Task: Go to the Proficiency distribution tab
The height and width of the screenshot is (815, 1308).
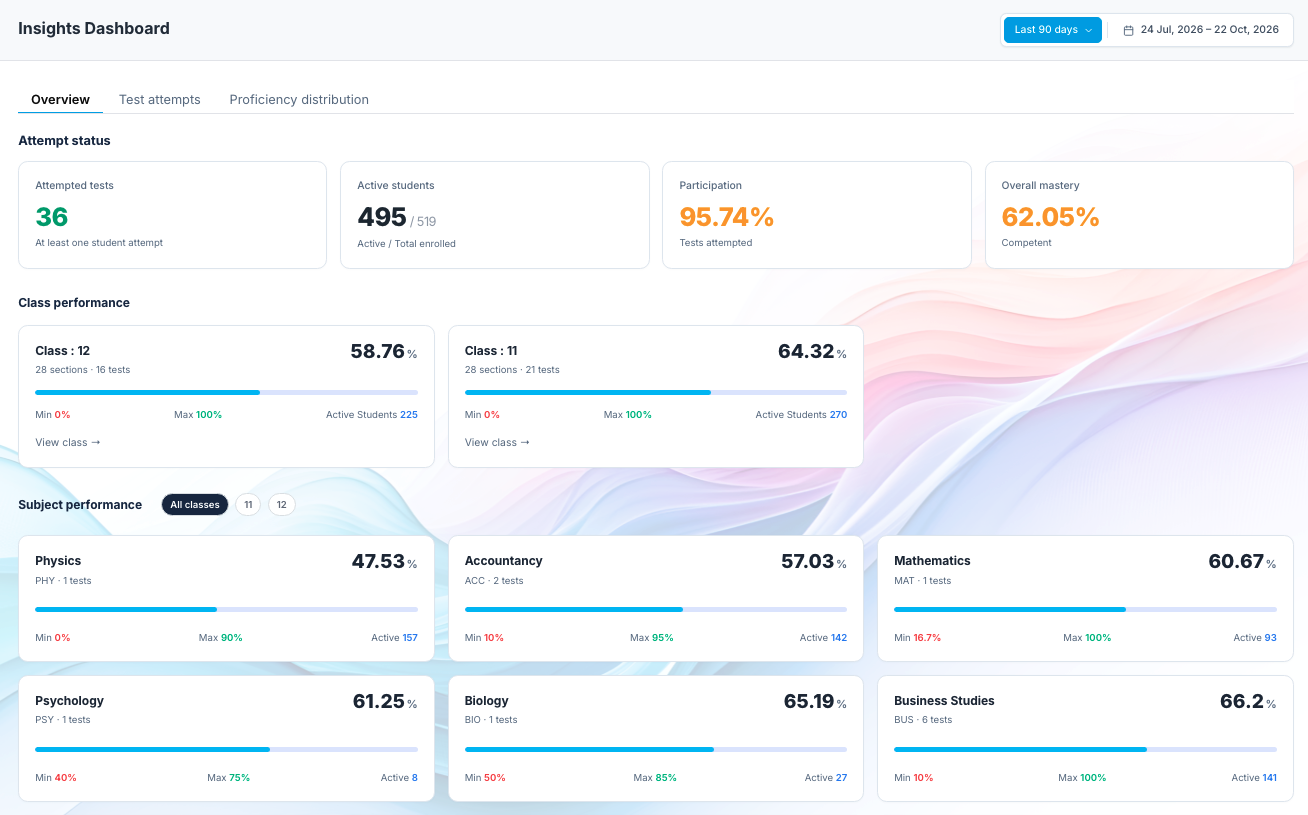Action: (x=299, y=100)
